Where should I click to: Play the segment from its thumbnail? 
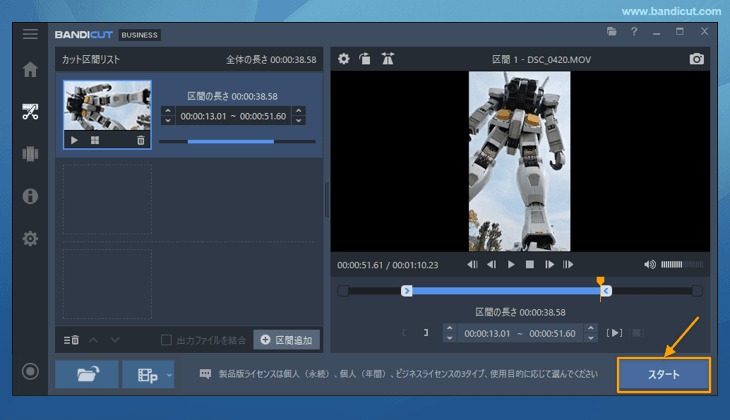pos(74,140)
